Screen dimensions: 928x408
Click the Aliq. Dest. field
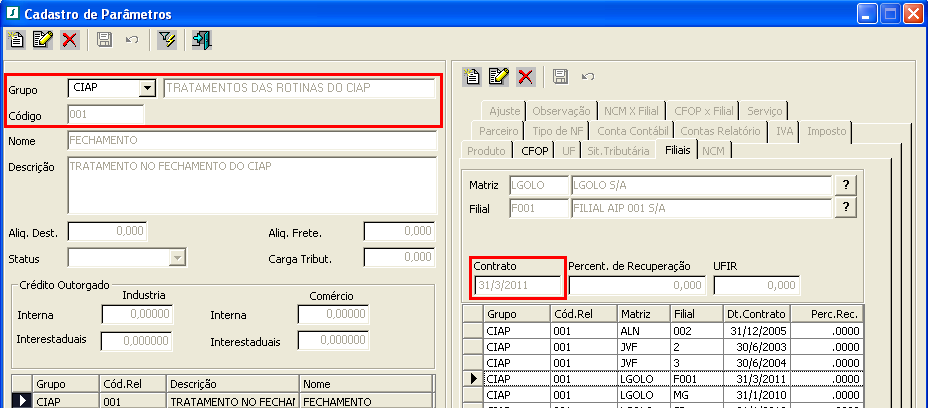pos(107,232)
